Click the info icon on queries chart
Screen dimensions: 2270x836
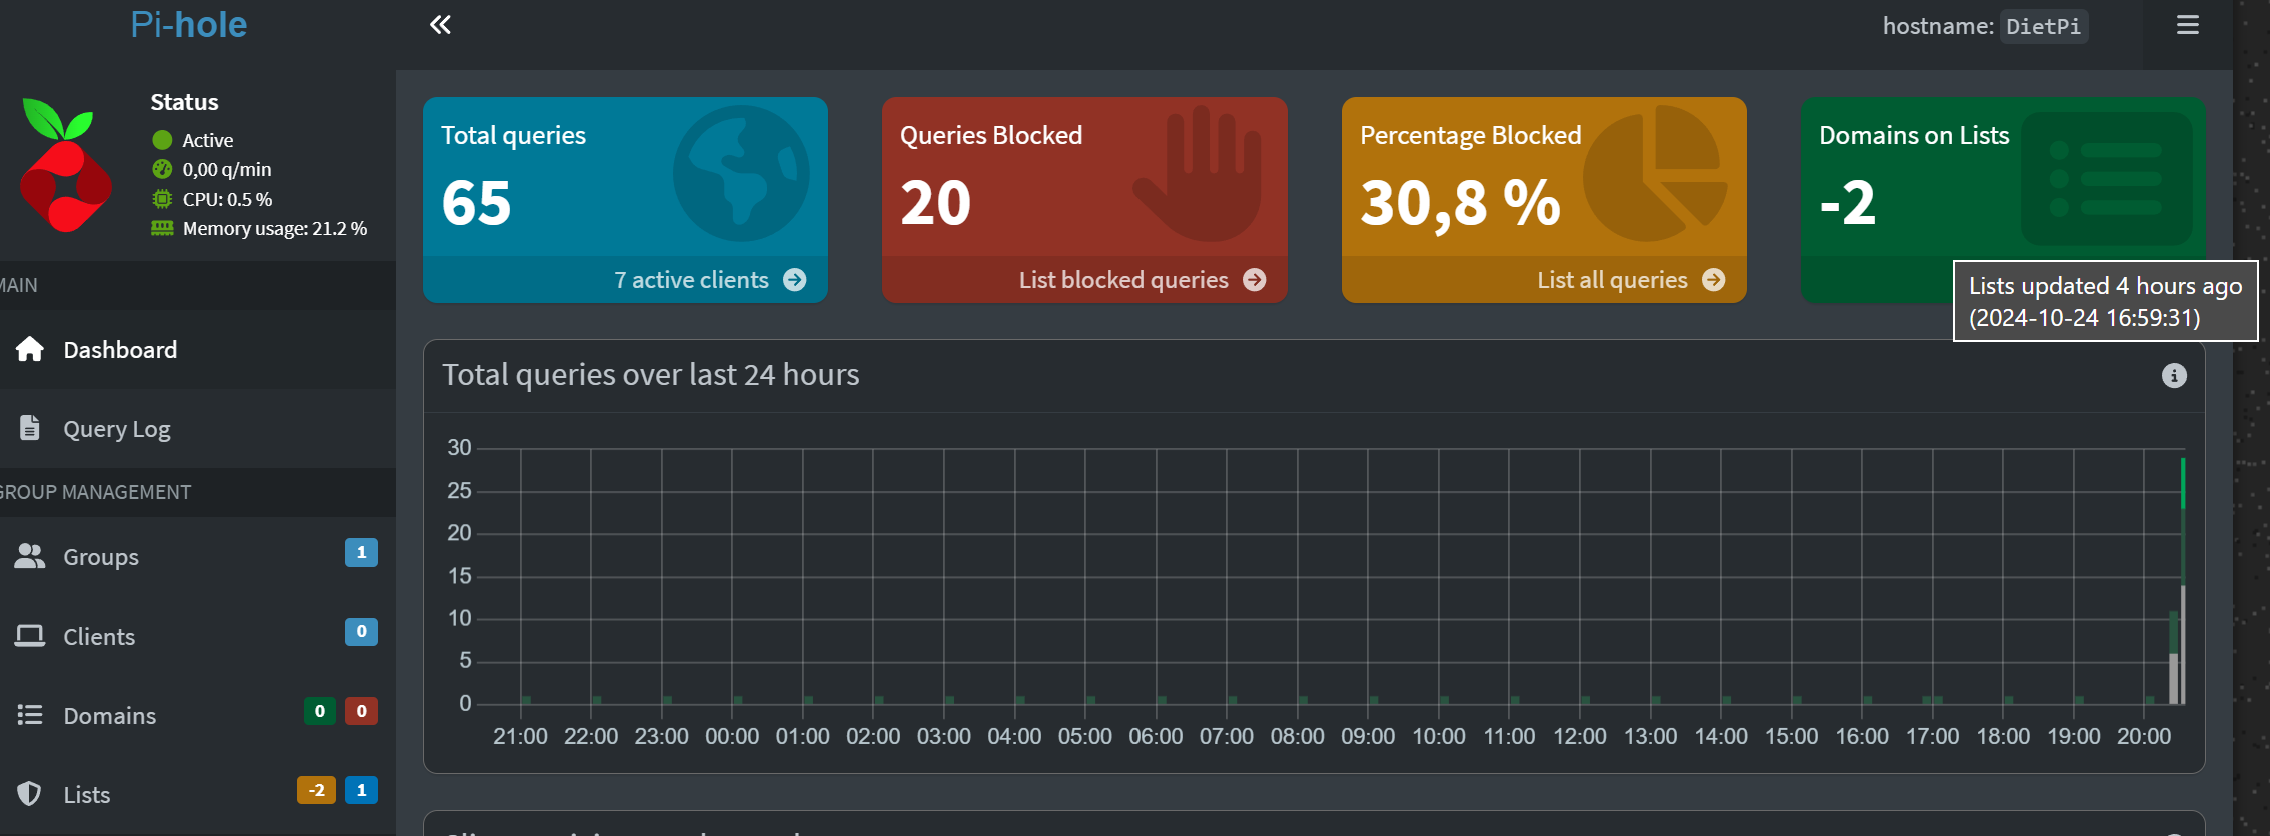click(2174, 376)
